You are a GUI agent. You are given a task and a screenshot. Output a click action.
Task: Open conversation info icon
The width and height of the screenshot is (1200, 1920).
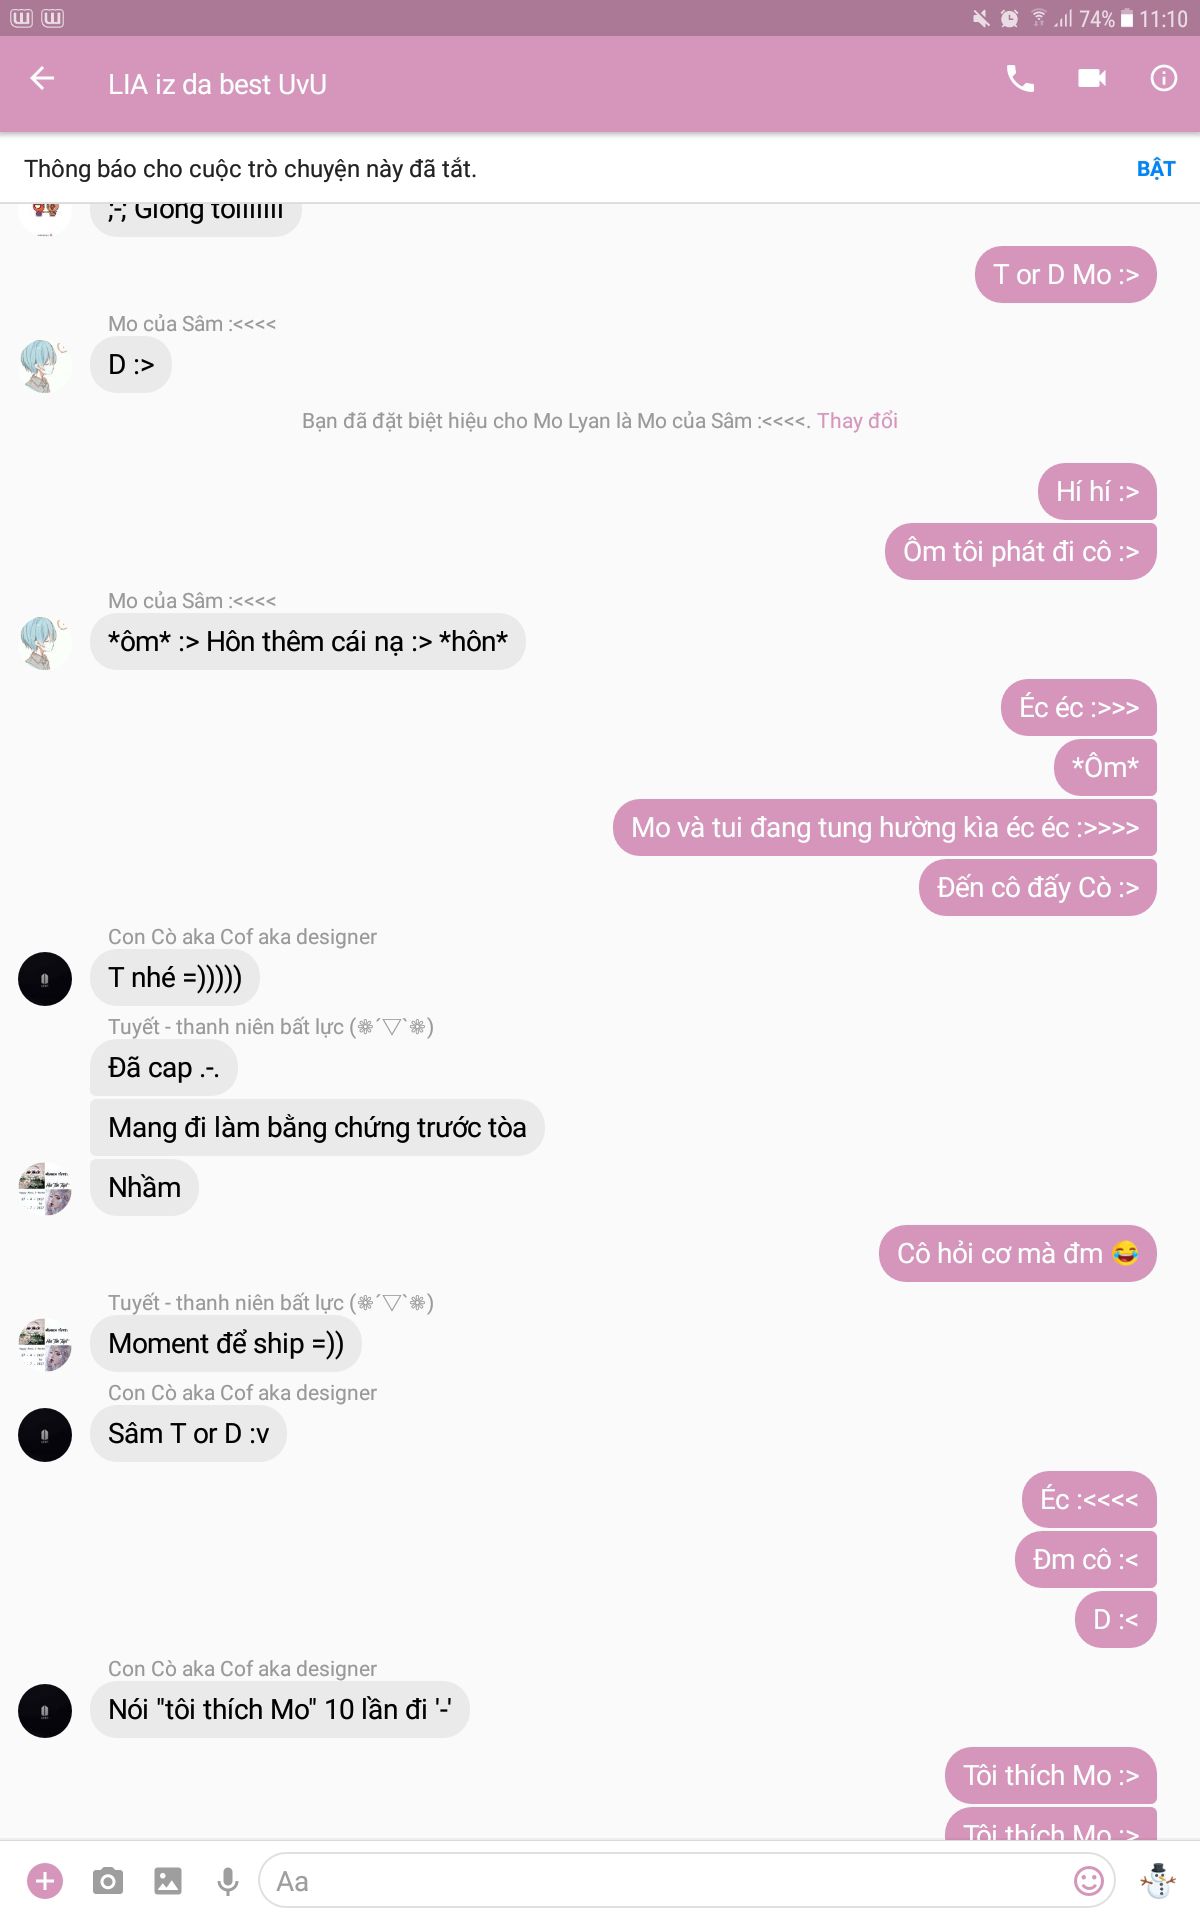[1164, 78]
